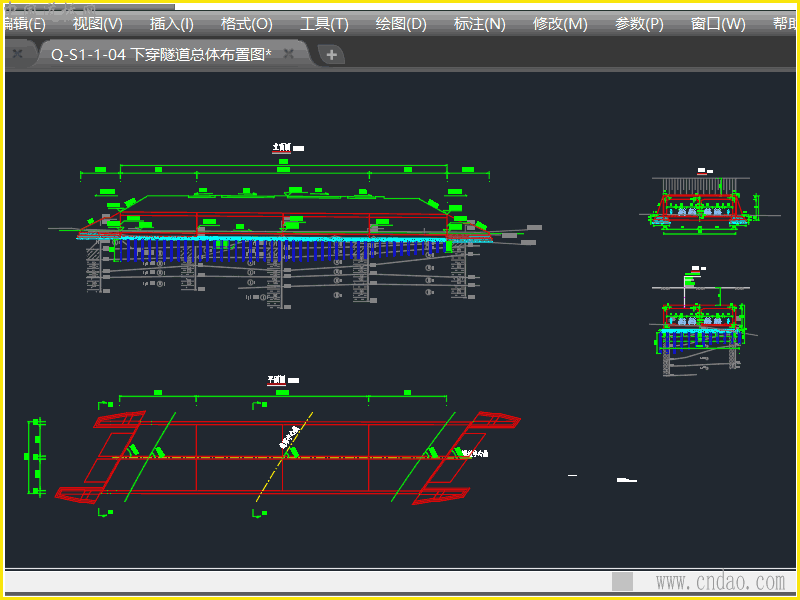Open the 视图(V) menu
The height and width of the screenshot is (600, 800).
97,24
